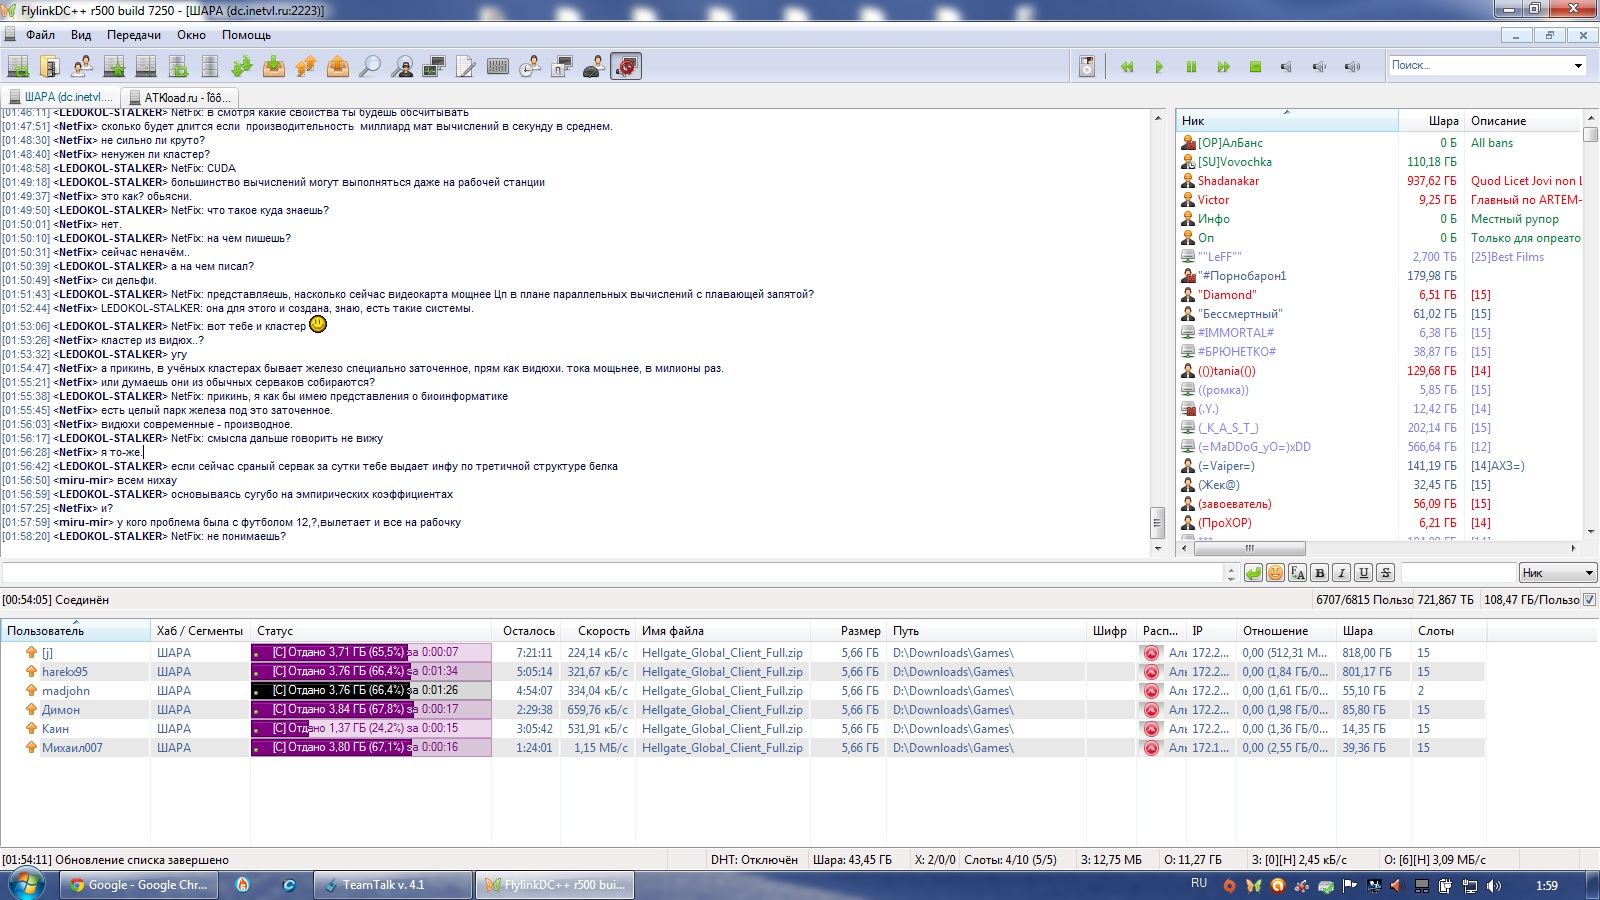
Task: Click the user filter input field
Action: coord(1458,573)
